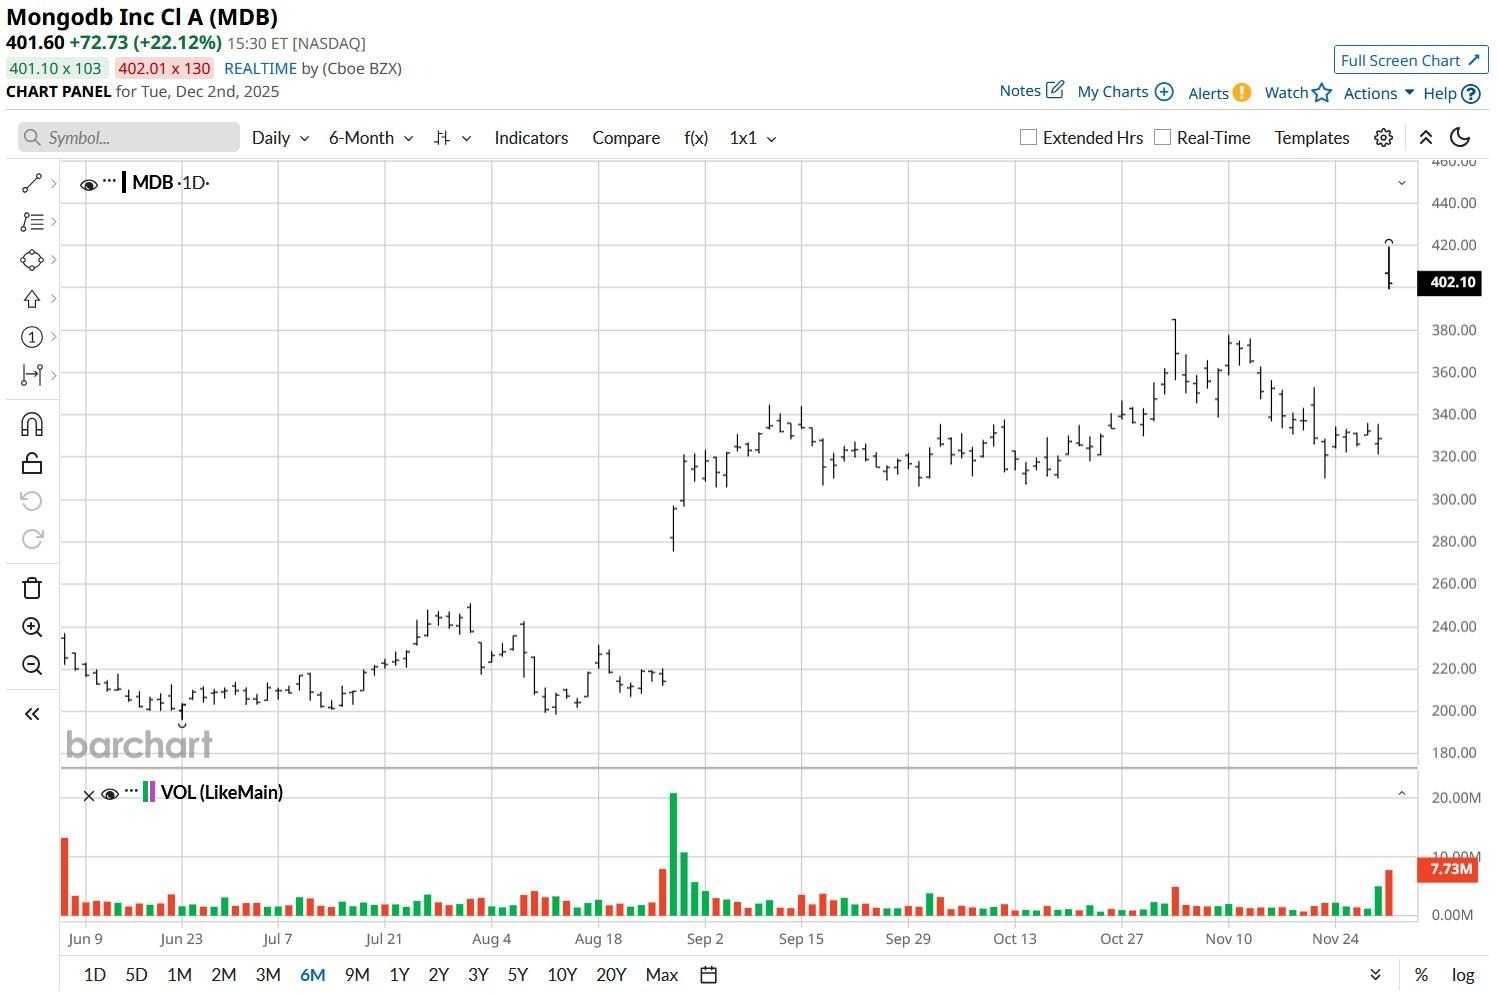Lock drawings with the padlock icon
This screenshot has height=994, width=1498.
pos(31,462)
